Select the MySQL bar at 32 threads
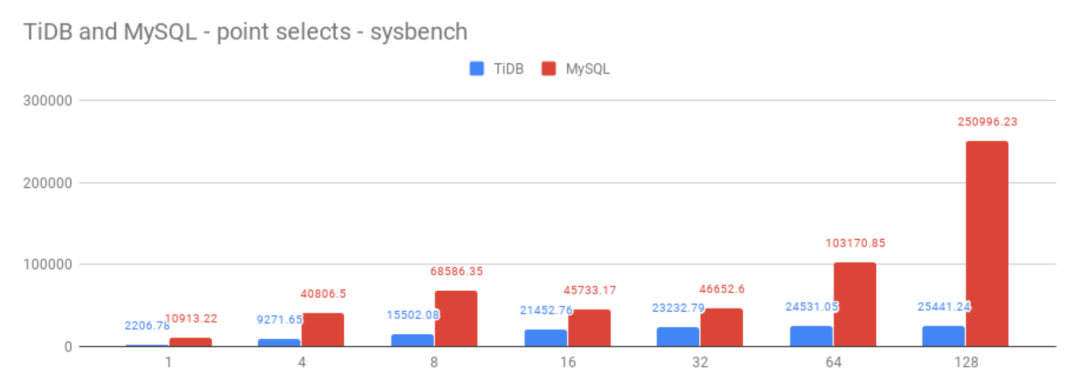1080x382 pixels. pyautogui.click(x=721, y=327)
